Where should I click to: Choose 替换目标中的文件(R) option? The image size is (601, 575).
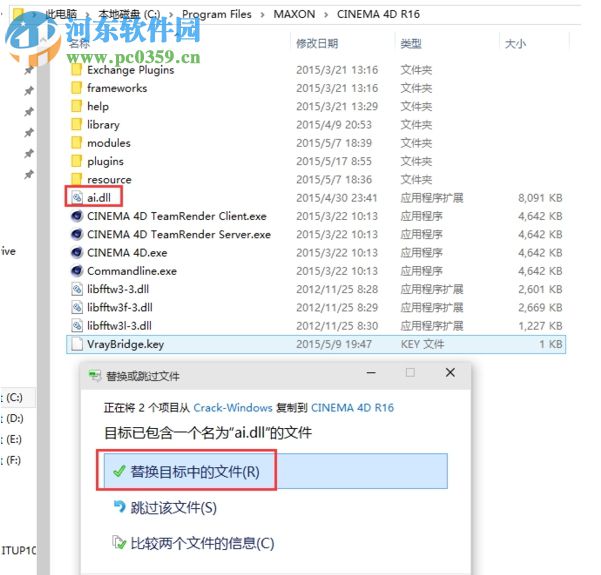coord(275,471)
